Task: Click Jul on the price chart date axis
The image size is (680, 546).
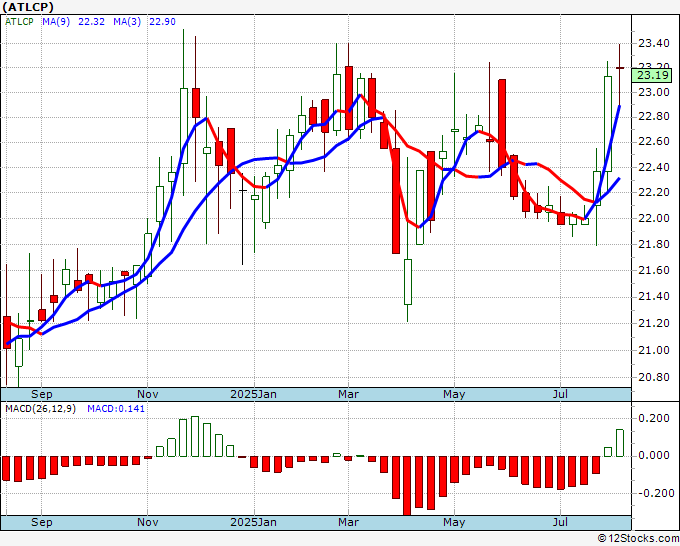Action: (x=560, y=394)
